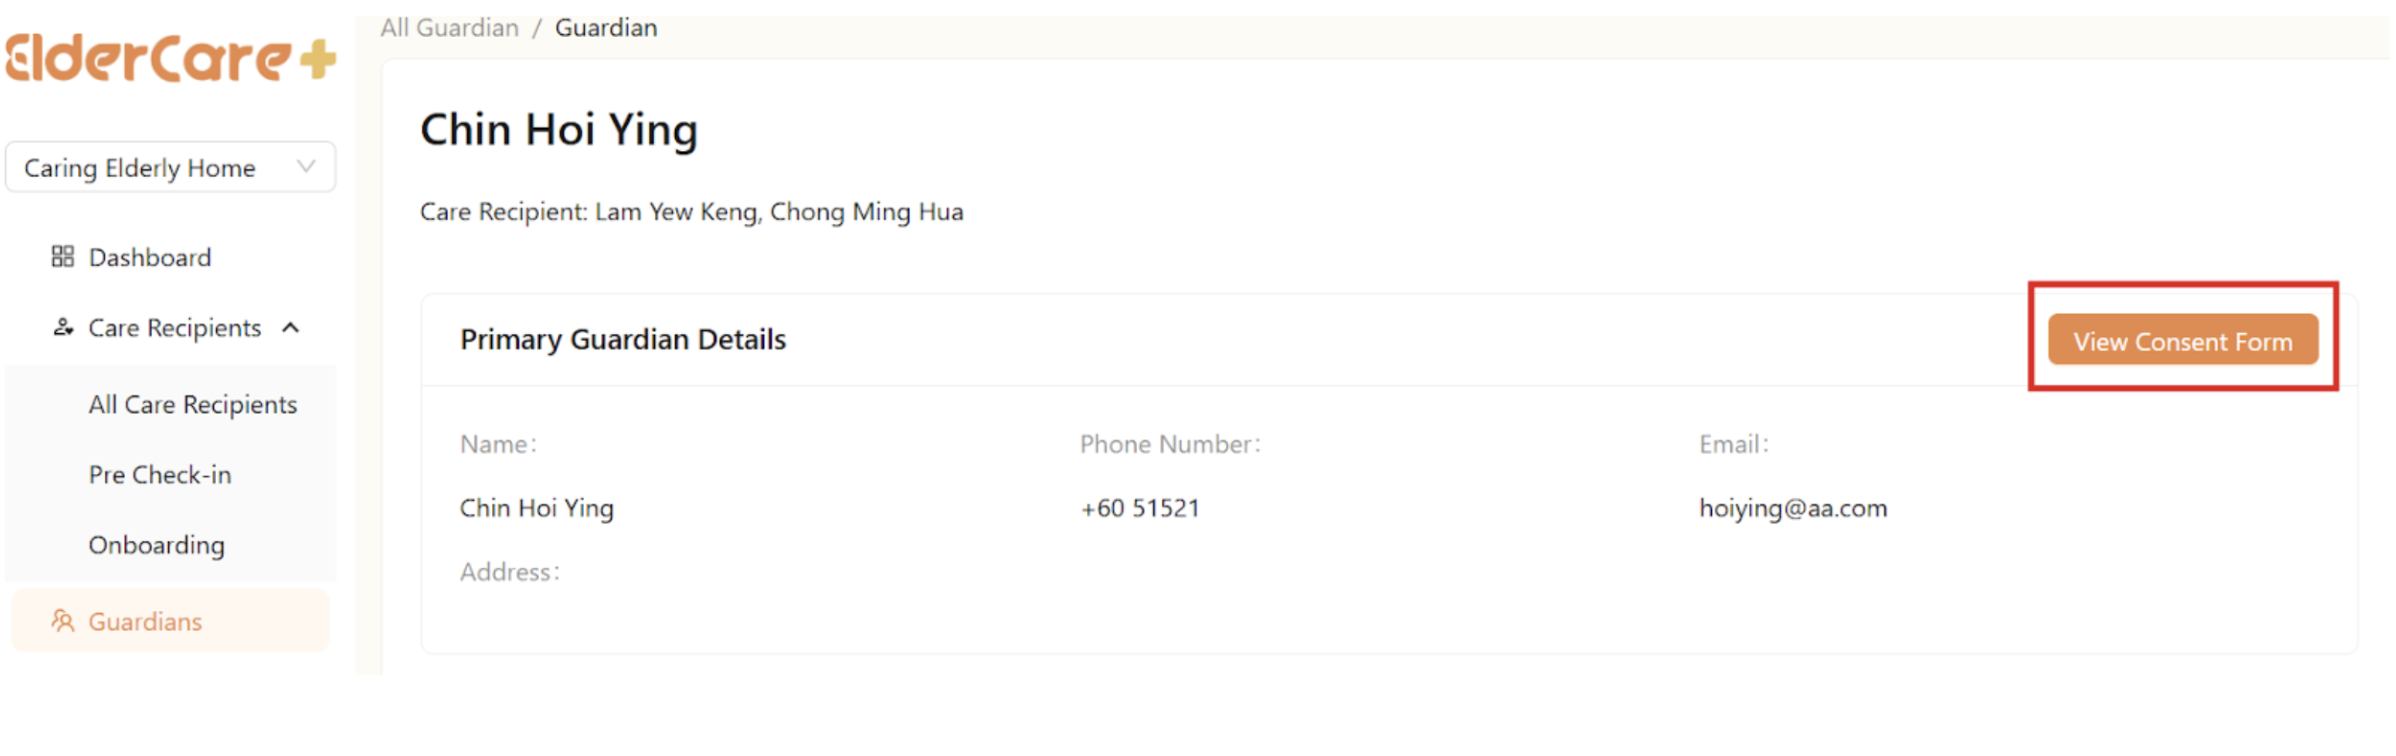Collapse the Care Recipients chevron arrow
Screen dimensions: 2396x756
(x=291, y=327)
